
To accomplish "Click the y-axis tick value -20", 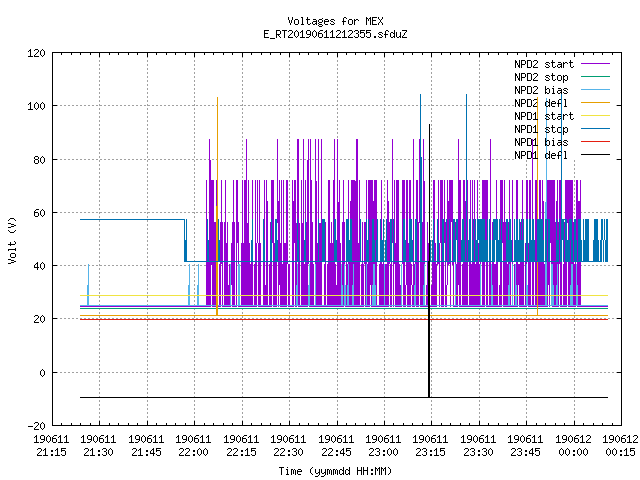I will point(36,426).
